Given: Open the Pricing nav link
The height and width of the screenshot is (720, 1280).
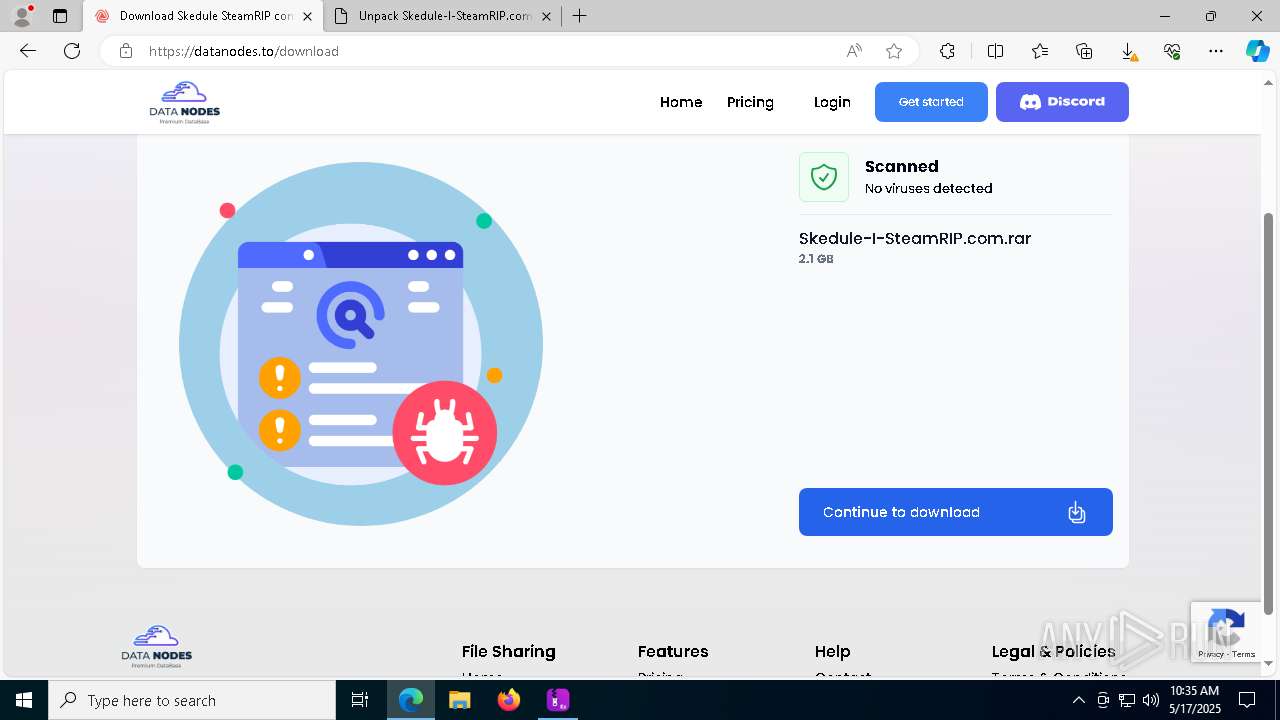Looking at the screenshot, I should point(750,102).
